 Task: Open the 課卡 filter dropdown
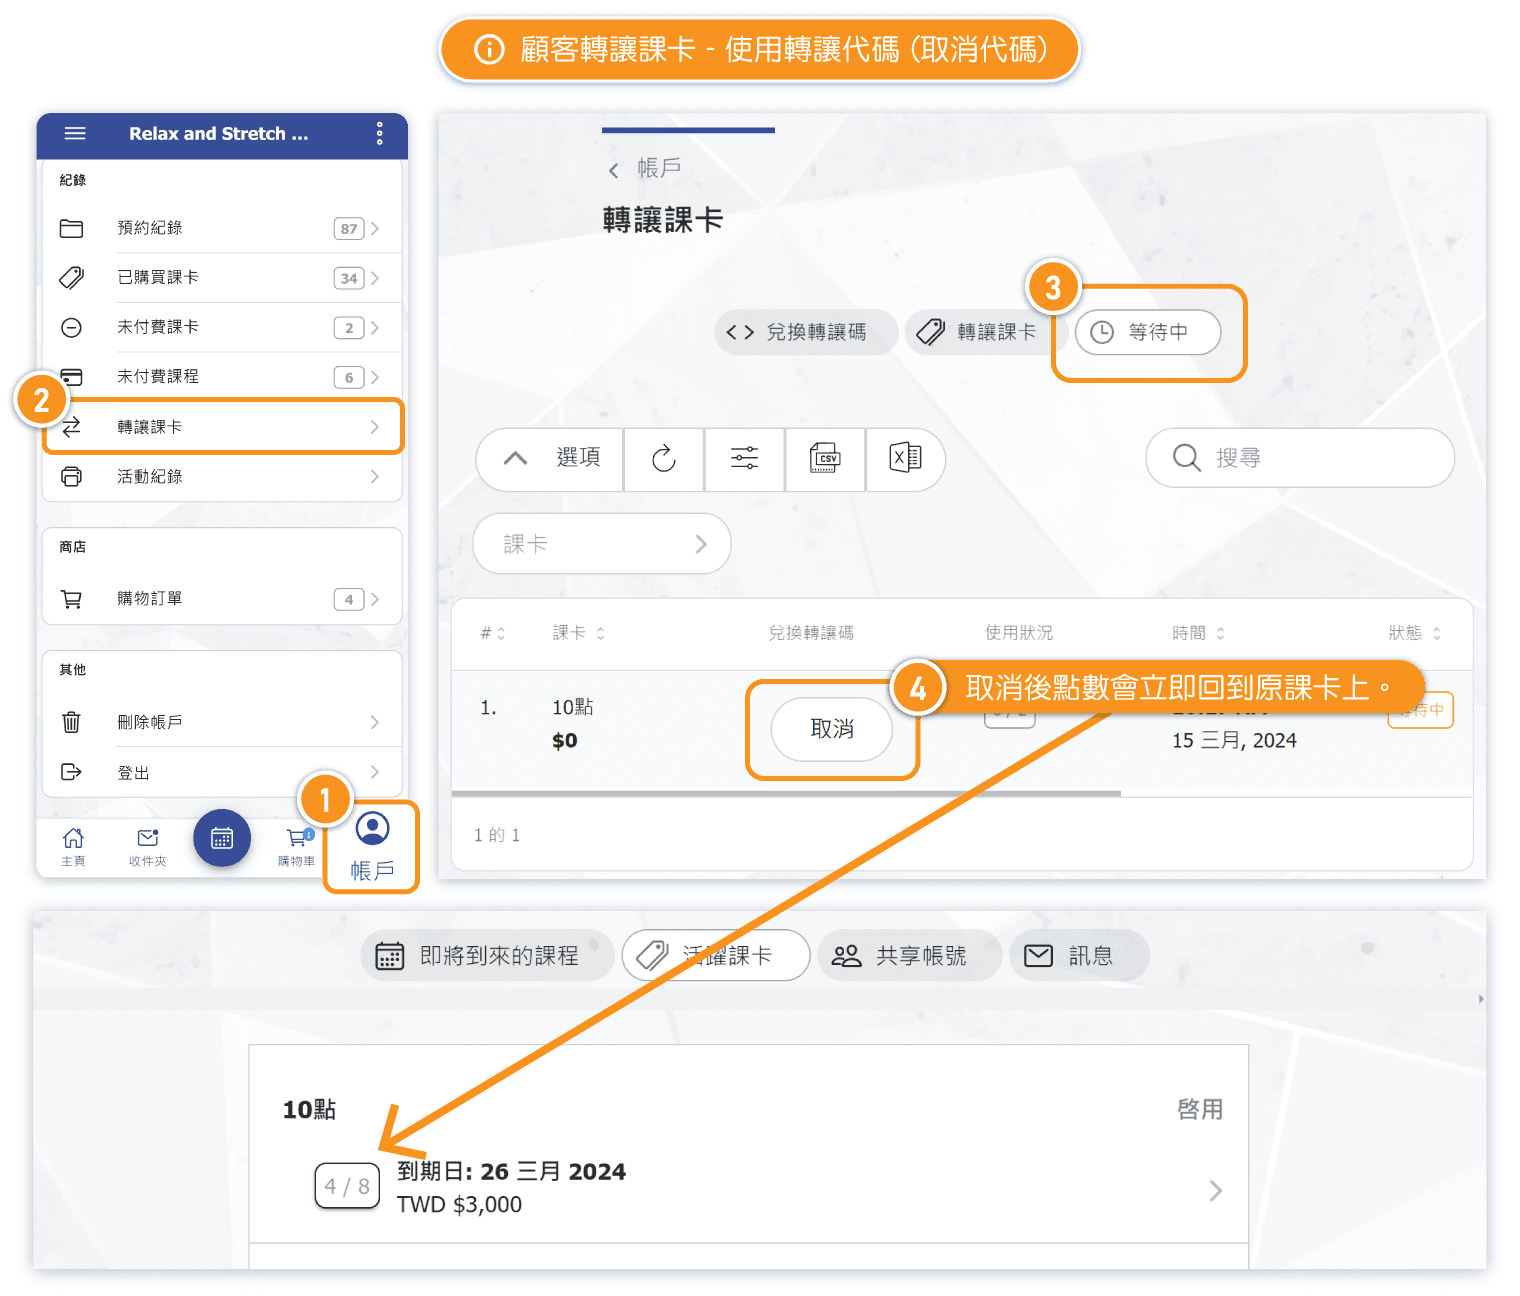coord(602,544)
